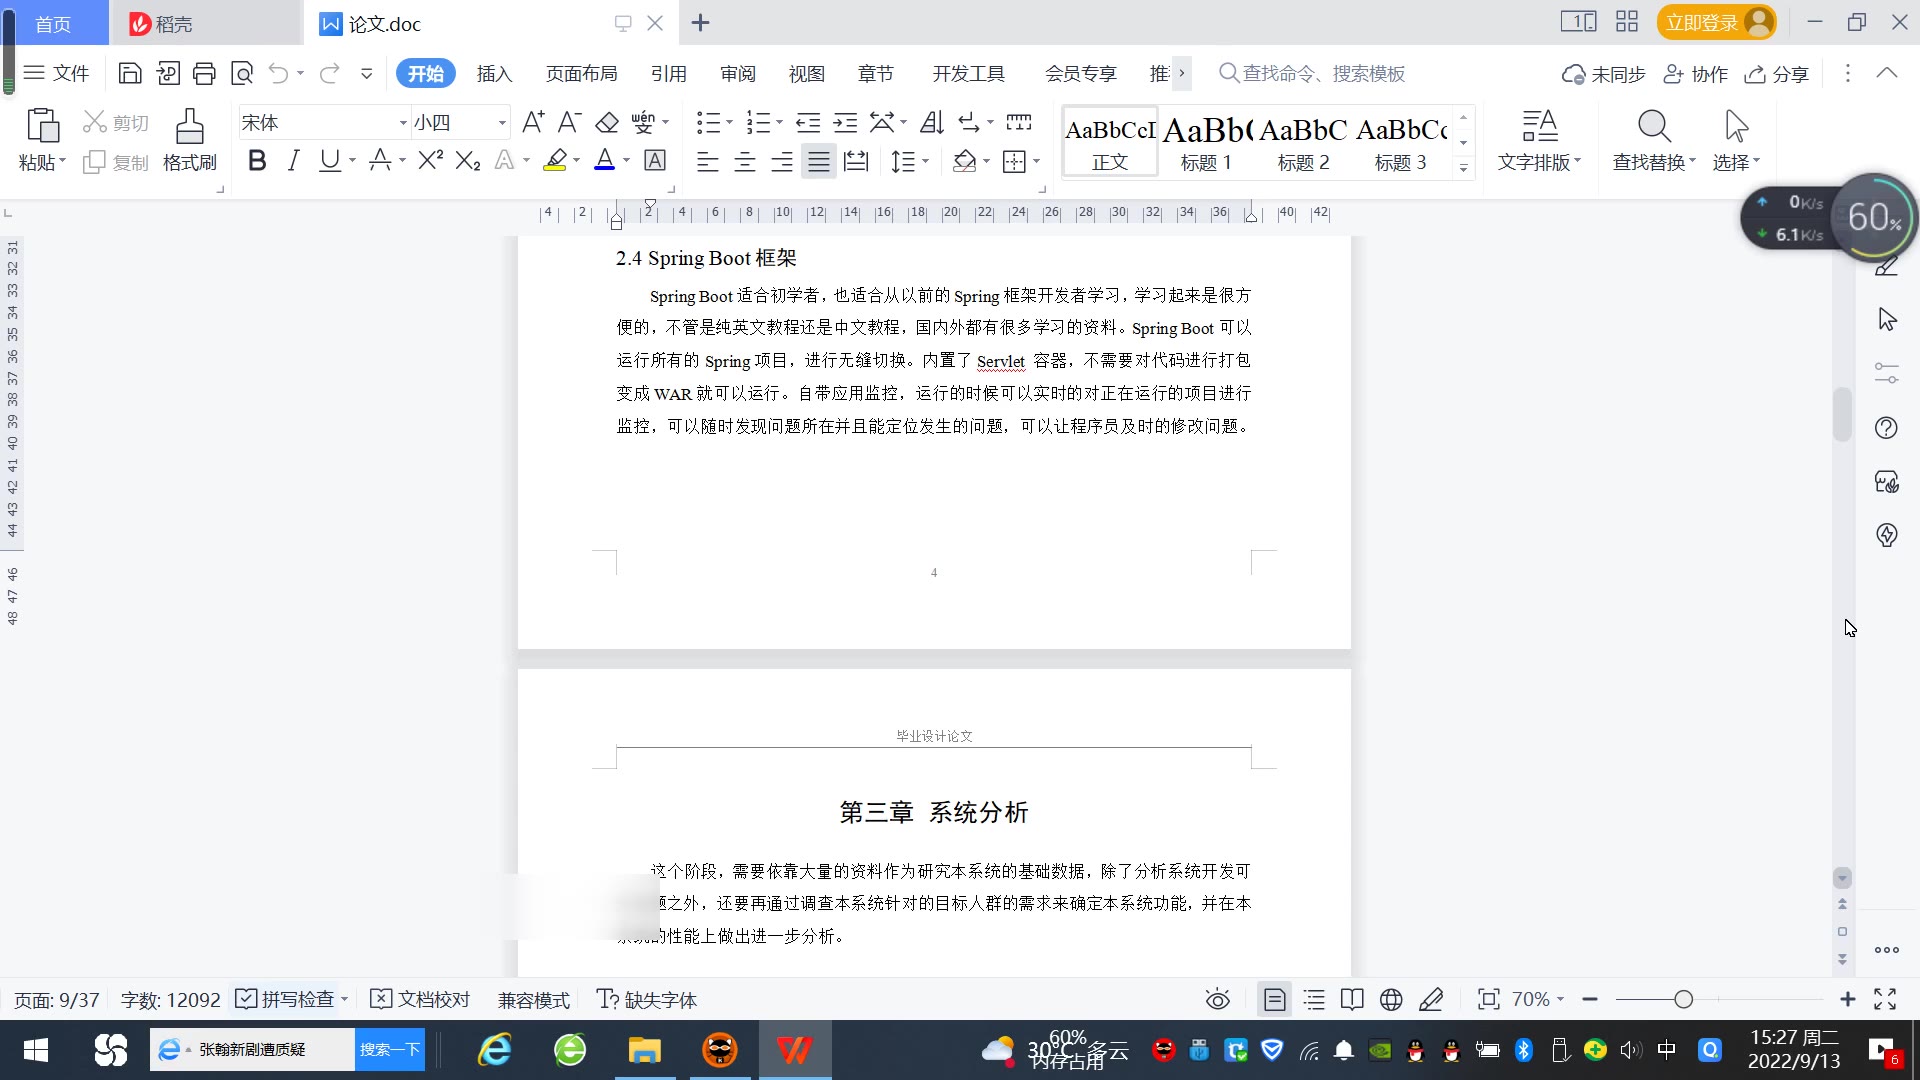Open the font size dropdown showing 小四
This screenshot has width=1920, height=1080.
(502, 123)
